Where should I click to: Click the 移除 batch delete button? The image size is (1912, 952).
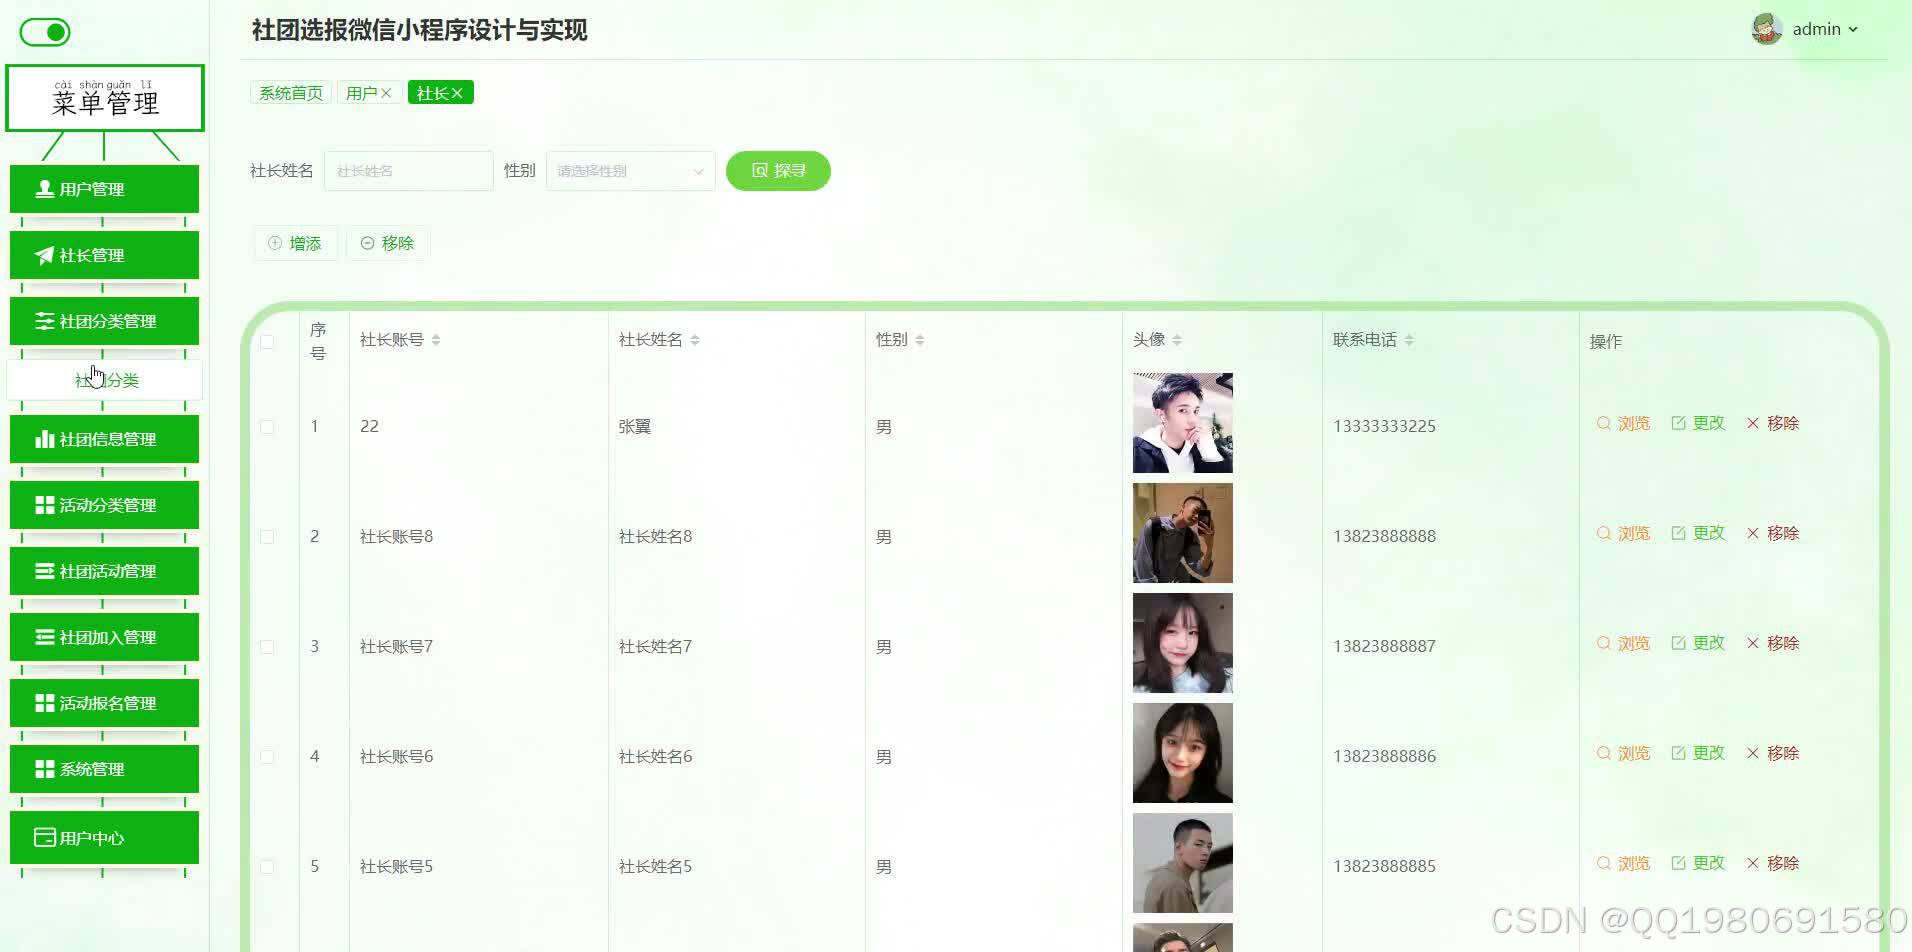pos(388,243)
